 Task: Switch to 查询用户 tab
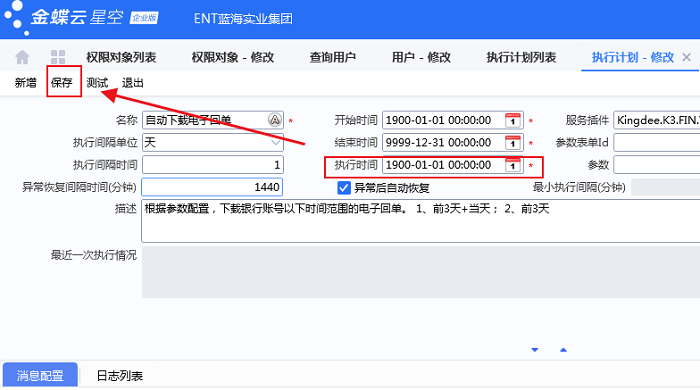333,57
